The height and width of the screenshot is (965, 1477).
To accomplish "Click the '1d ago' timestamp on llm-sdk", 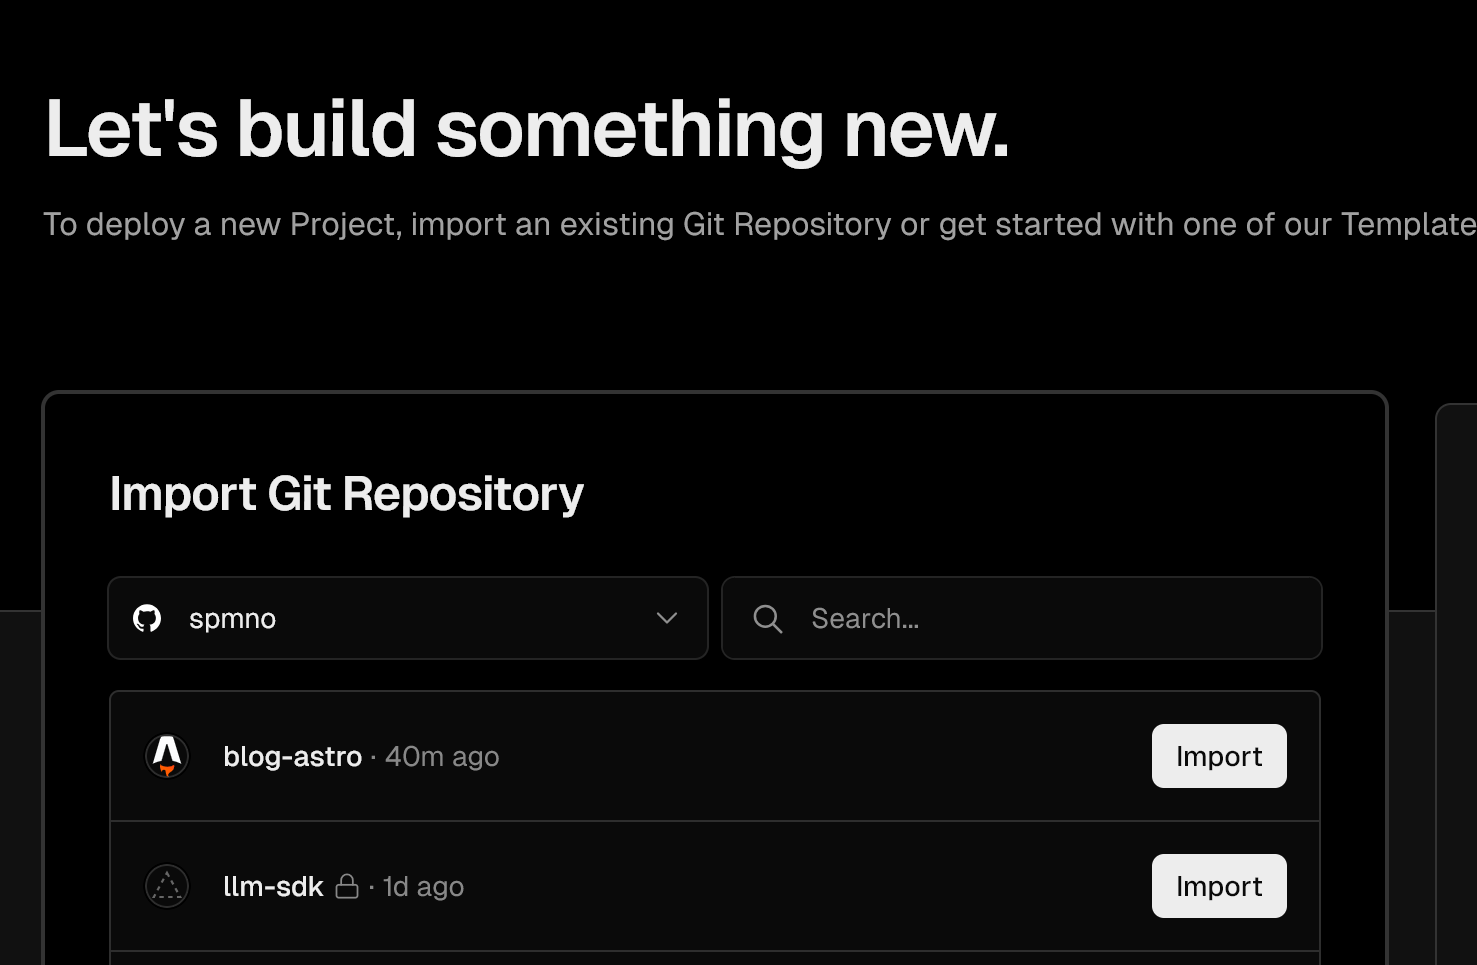I will tap(424, 887).
